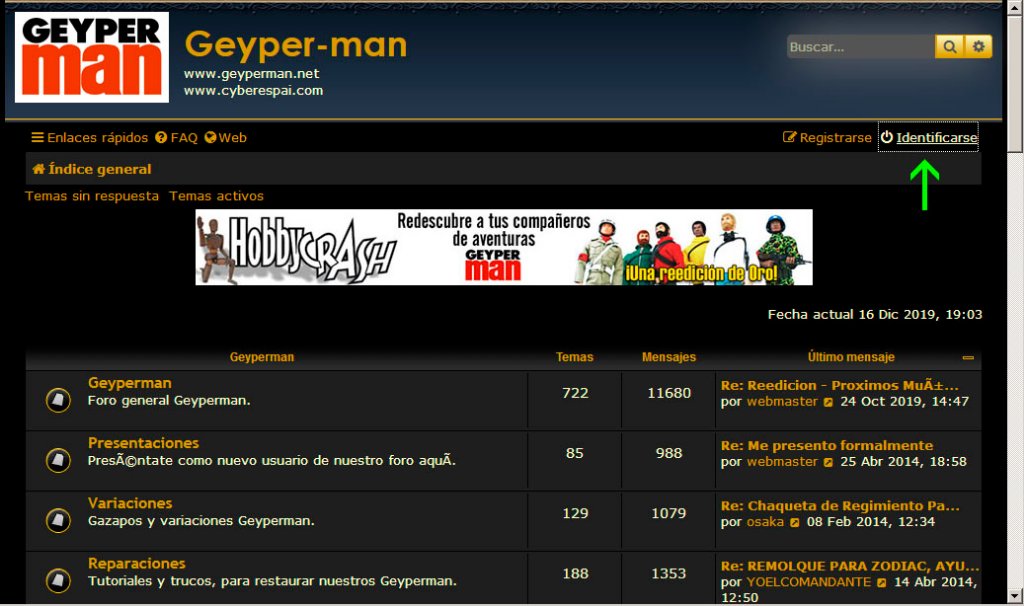Click the vertical scrollbar down arrow
Viewport: 1024px width, 606px height.
click(1015, 594)
